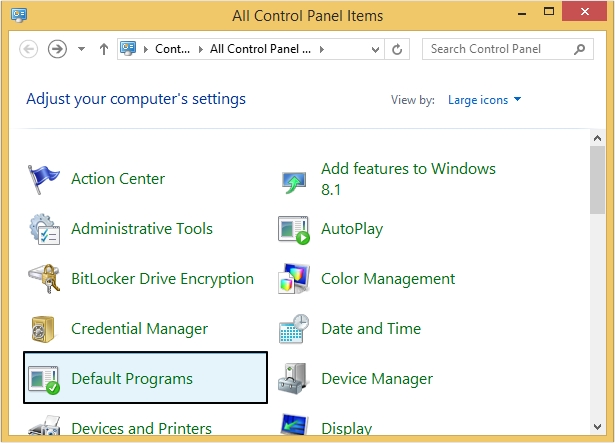This screenshot has width=615, height=443.
Task: Open Display link
Action: coord(347,428)
